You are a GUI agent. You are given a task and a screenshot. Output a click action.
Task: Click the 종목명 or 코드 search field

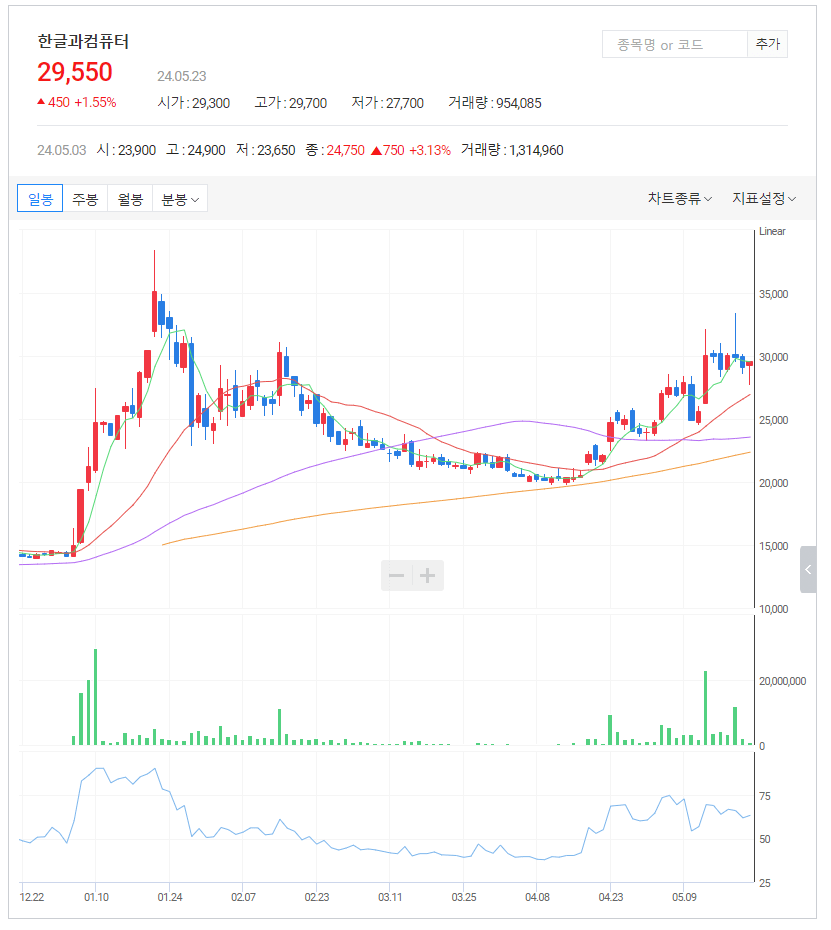coord(674,44)
